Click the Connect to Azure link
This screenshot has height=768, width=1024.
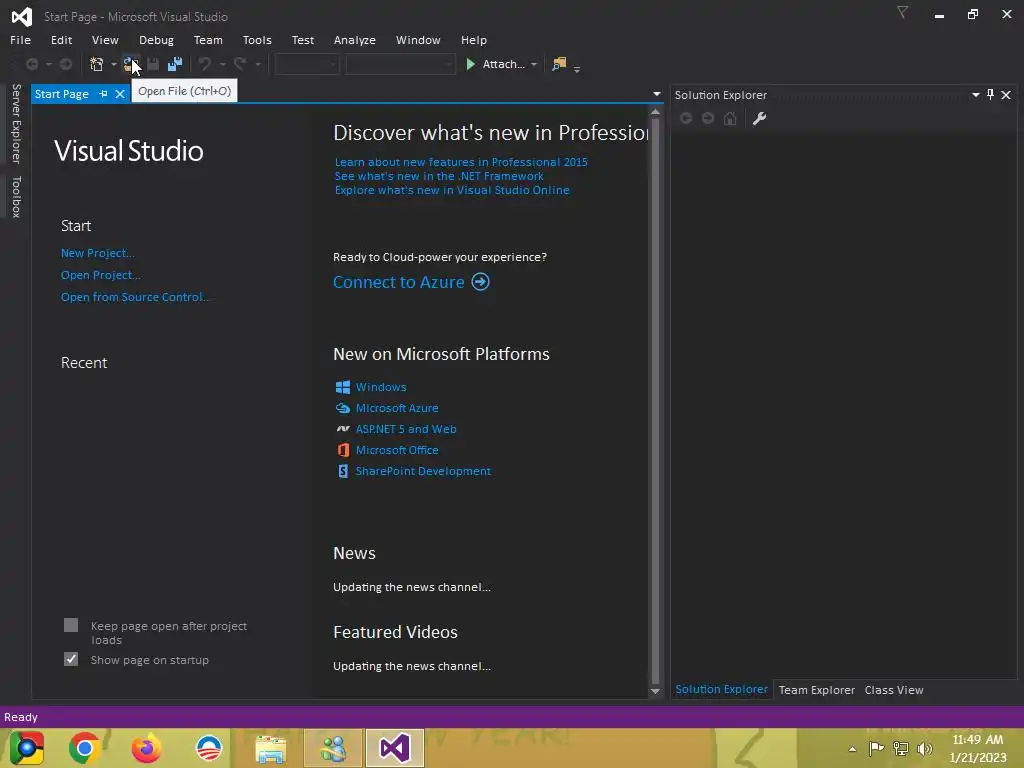click(x=398, y=282)
